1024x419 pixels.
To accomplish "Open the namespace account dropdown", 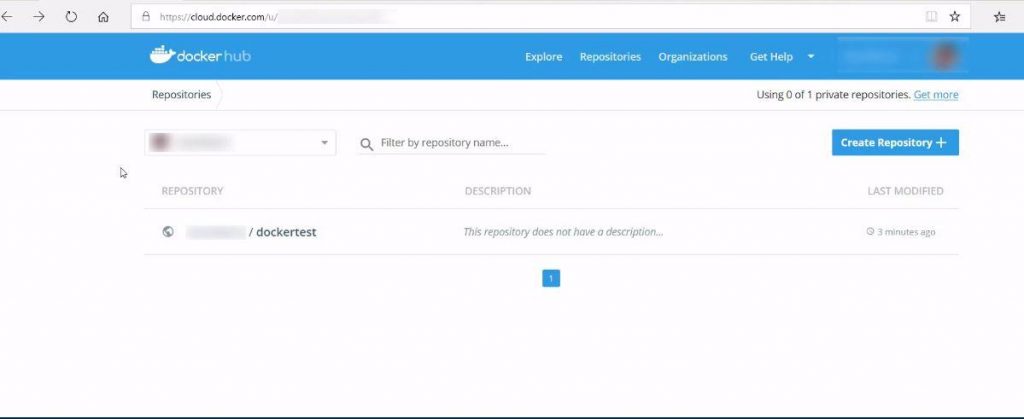I will click(240, 142).
